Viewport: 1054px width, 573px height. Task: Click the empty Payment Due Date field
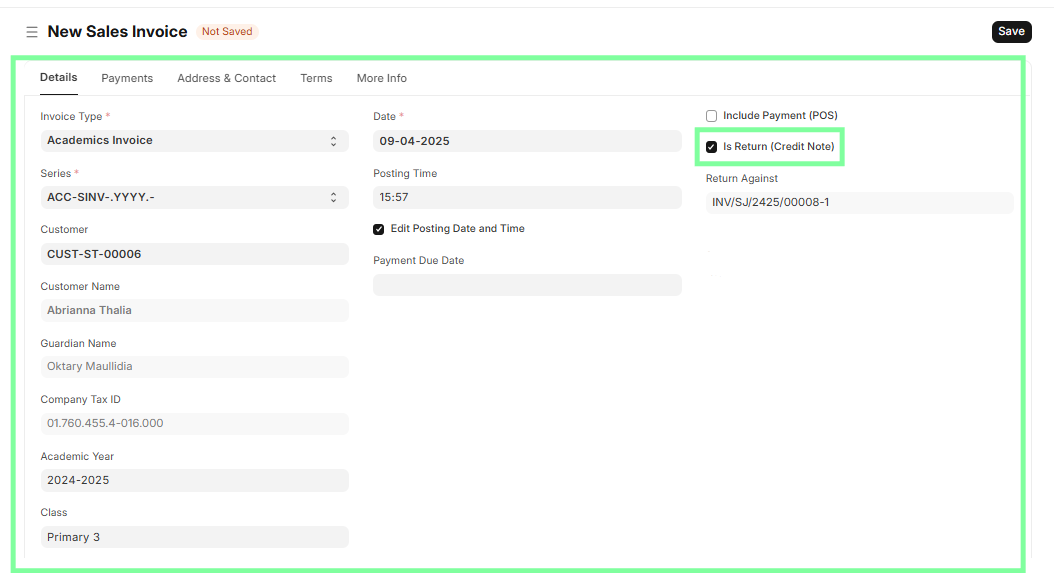[x=527, y=285]
